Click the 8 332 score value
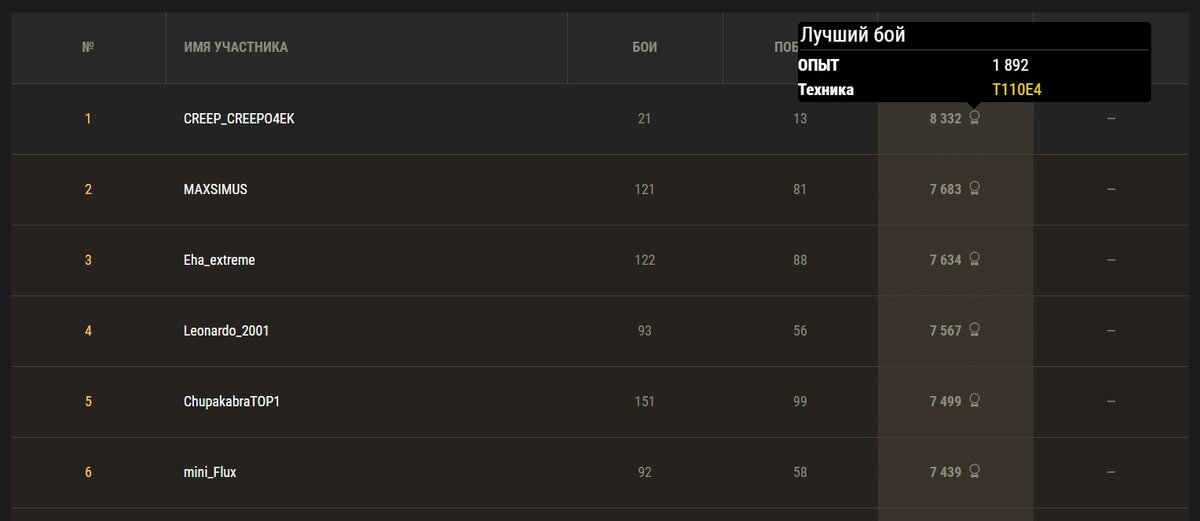This screenshot has width=1200, height=521. (x=945, y=119)
